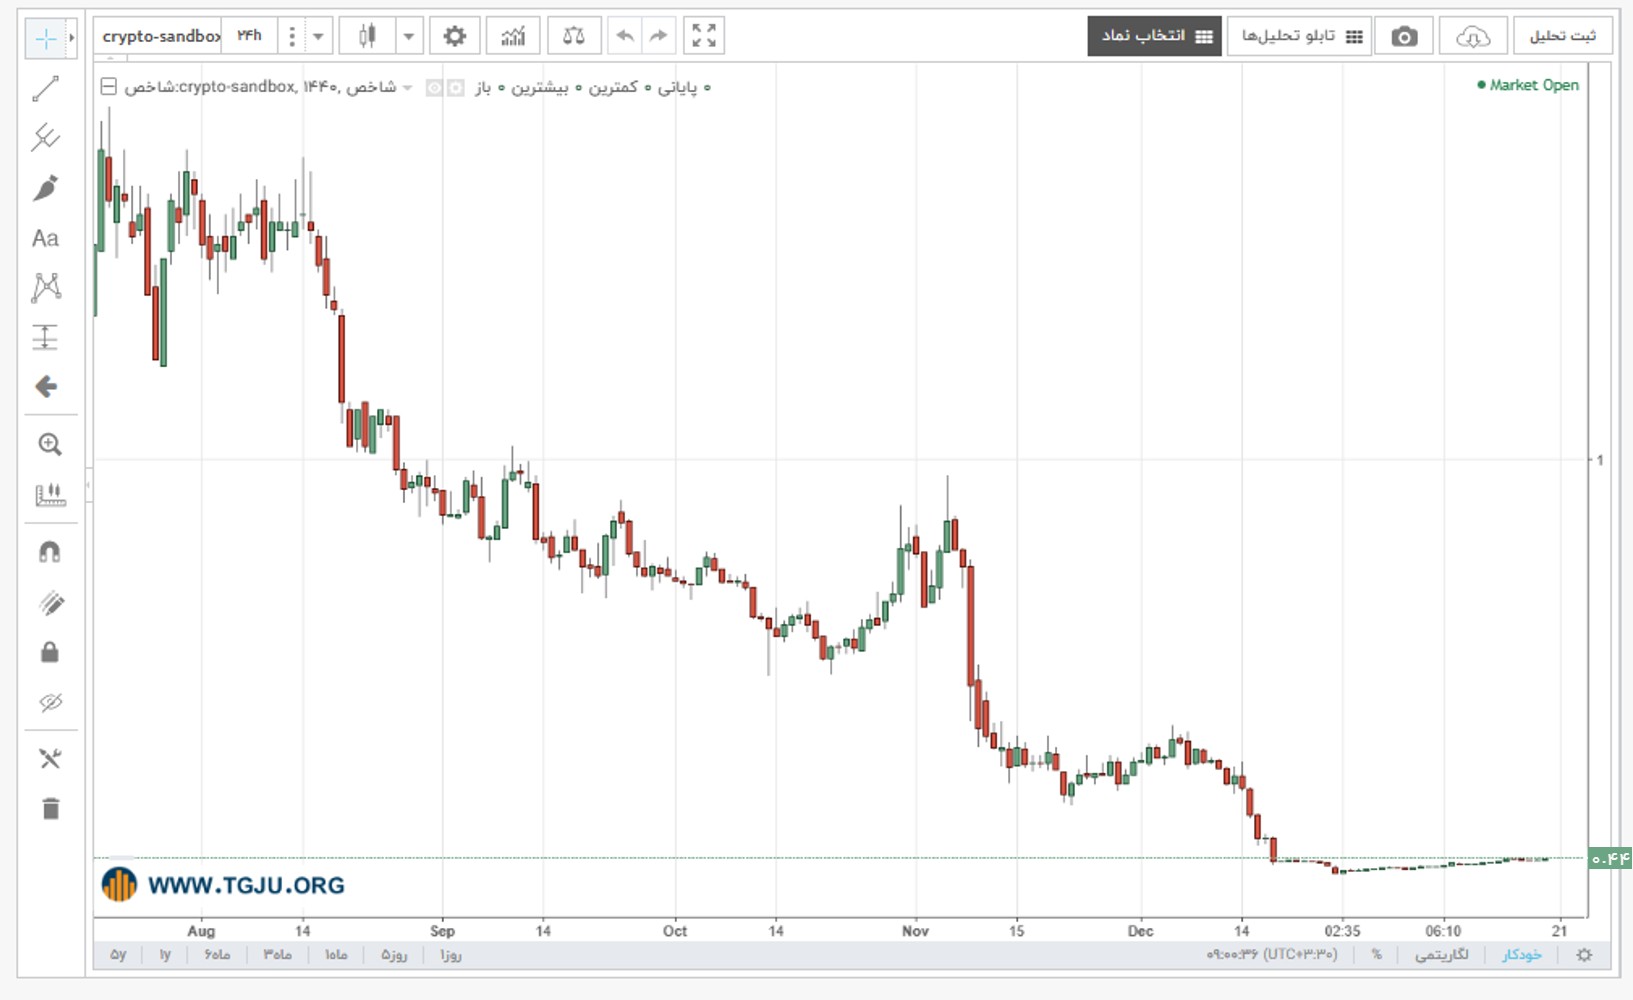Viewport: 1633px width, 1000px height.
Task: Select the crosshair cursor tool
Action: [x=46, y=38]
